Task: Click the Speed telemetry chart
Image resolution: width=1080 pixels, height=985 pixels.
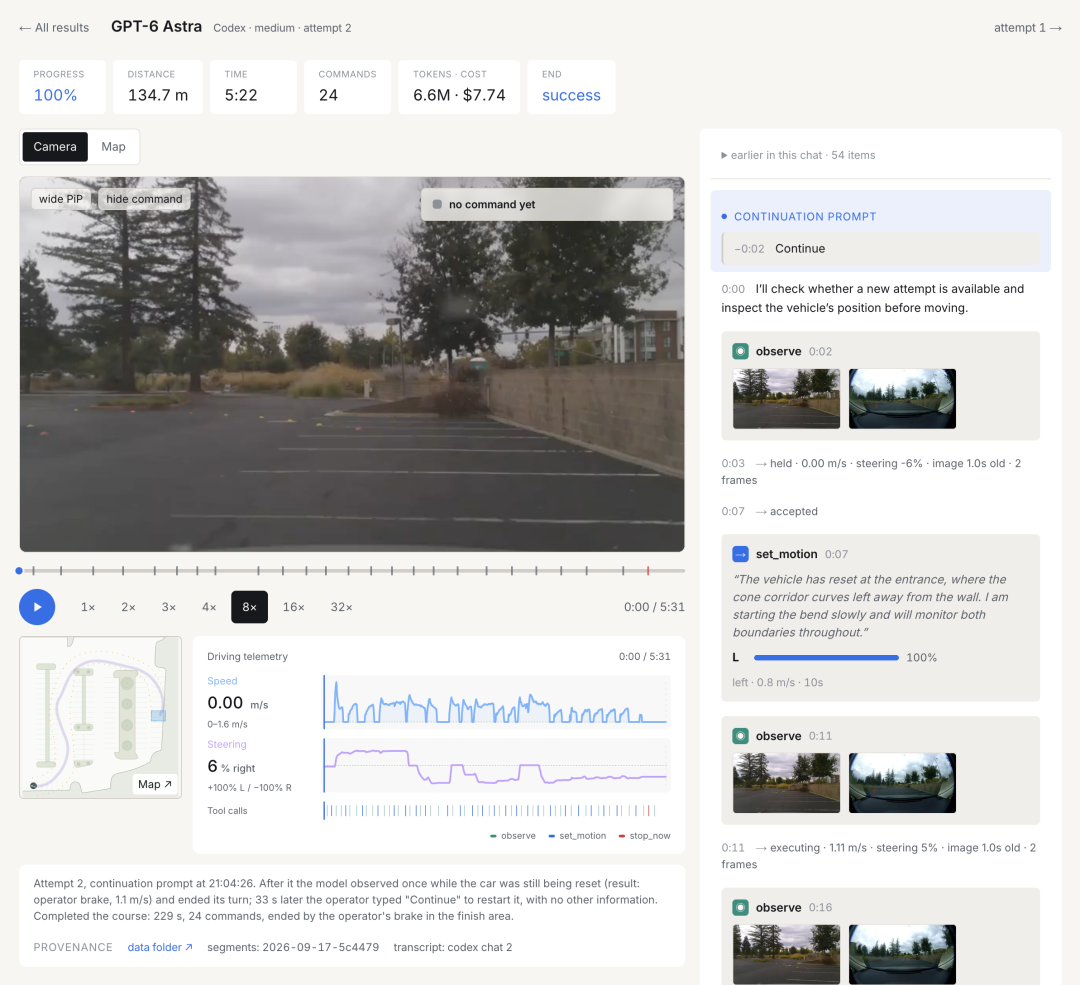Action: (x=497, y=701)
